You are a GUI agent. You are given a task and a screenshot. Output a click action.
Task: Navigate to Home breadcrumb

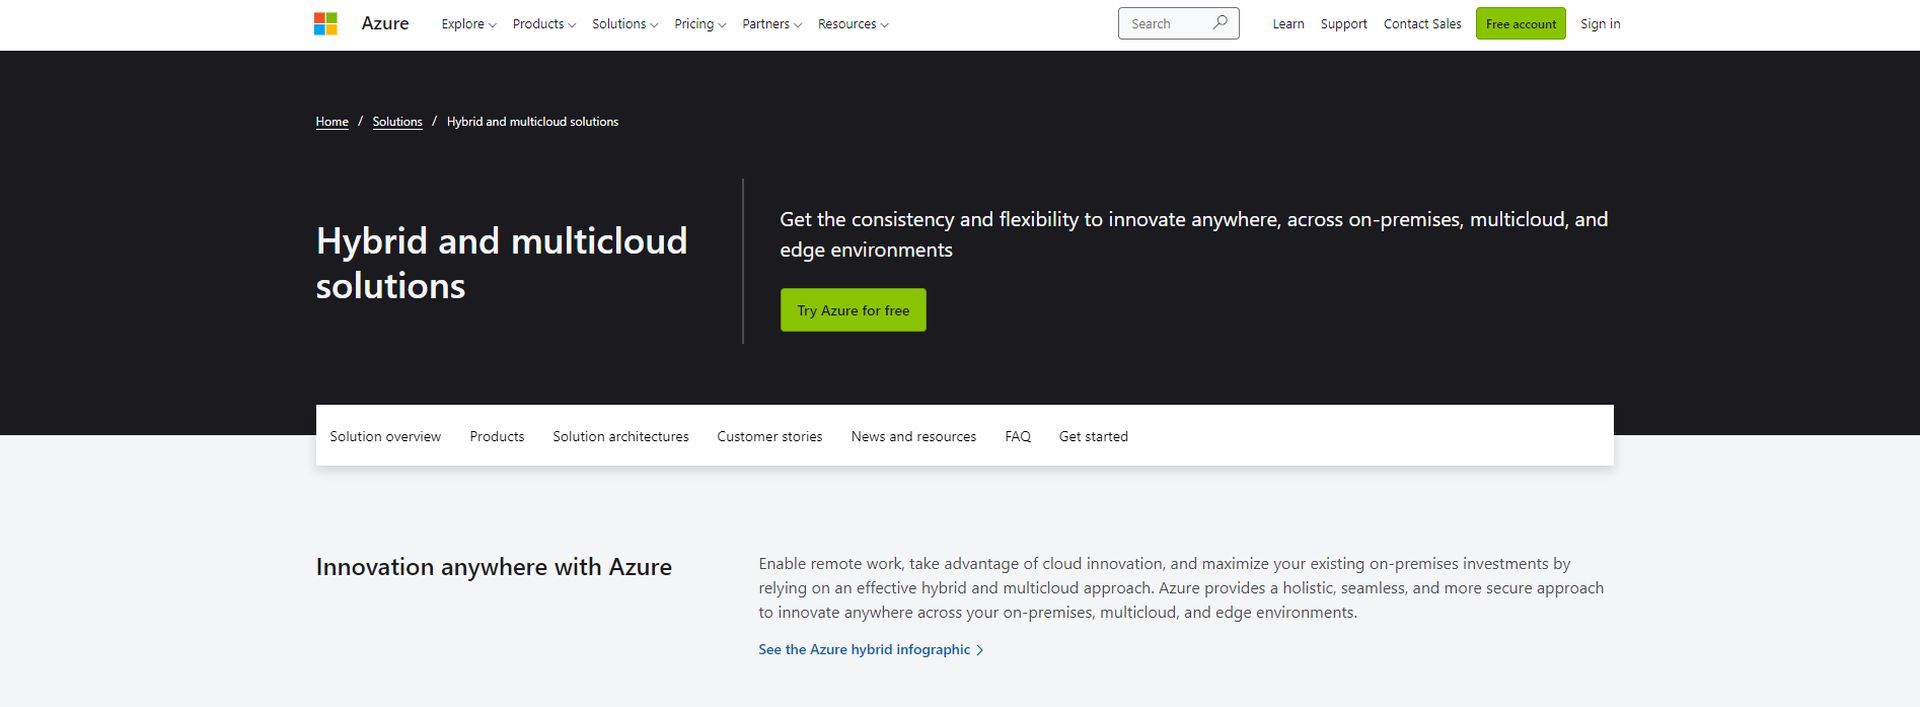coord(332,122)
